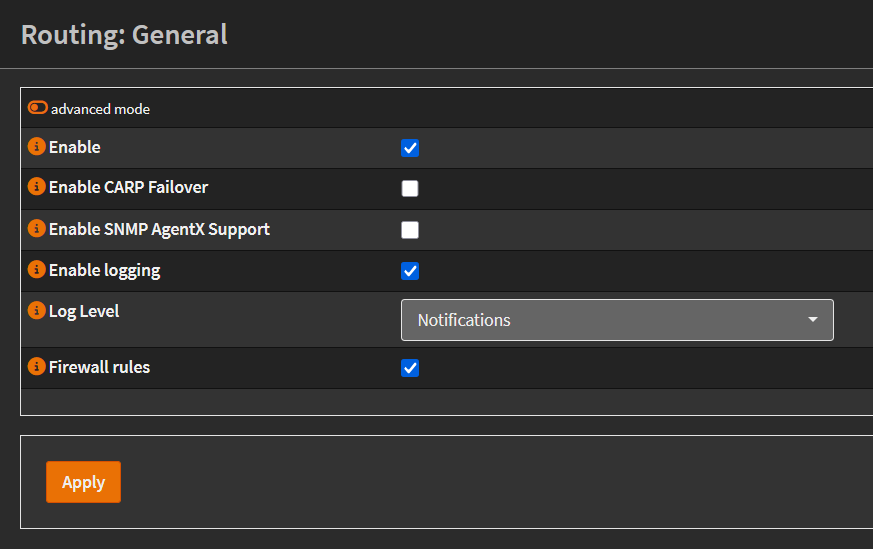Viewport: 873px width, 549px height.
Task: Check the Enable SNMP AgentX Support box
Action: (x=410, y=231)
